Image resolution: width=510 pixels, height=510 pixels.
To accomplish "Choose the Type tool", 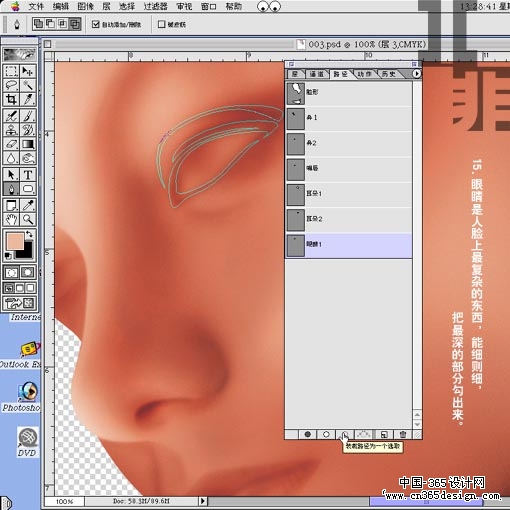I will click(28, 175).
